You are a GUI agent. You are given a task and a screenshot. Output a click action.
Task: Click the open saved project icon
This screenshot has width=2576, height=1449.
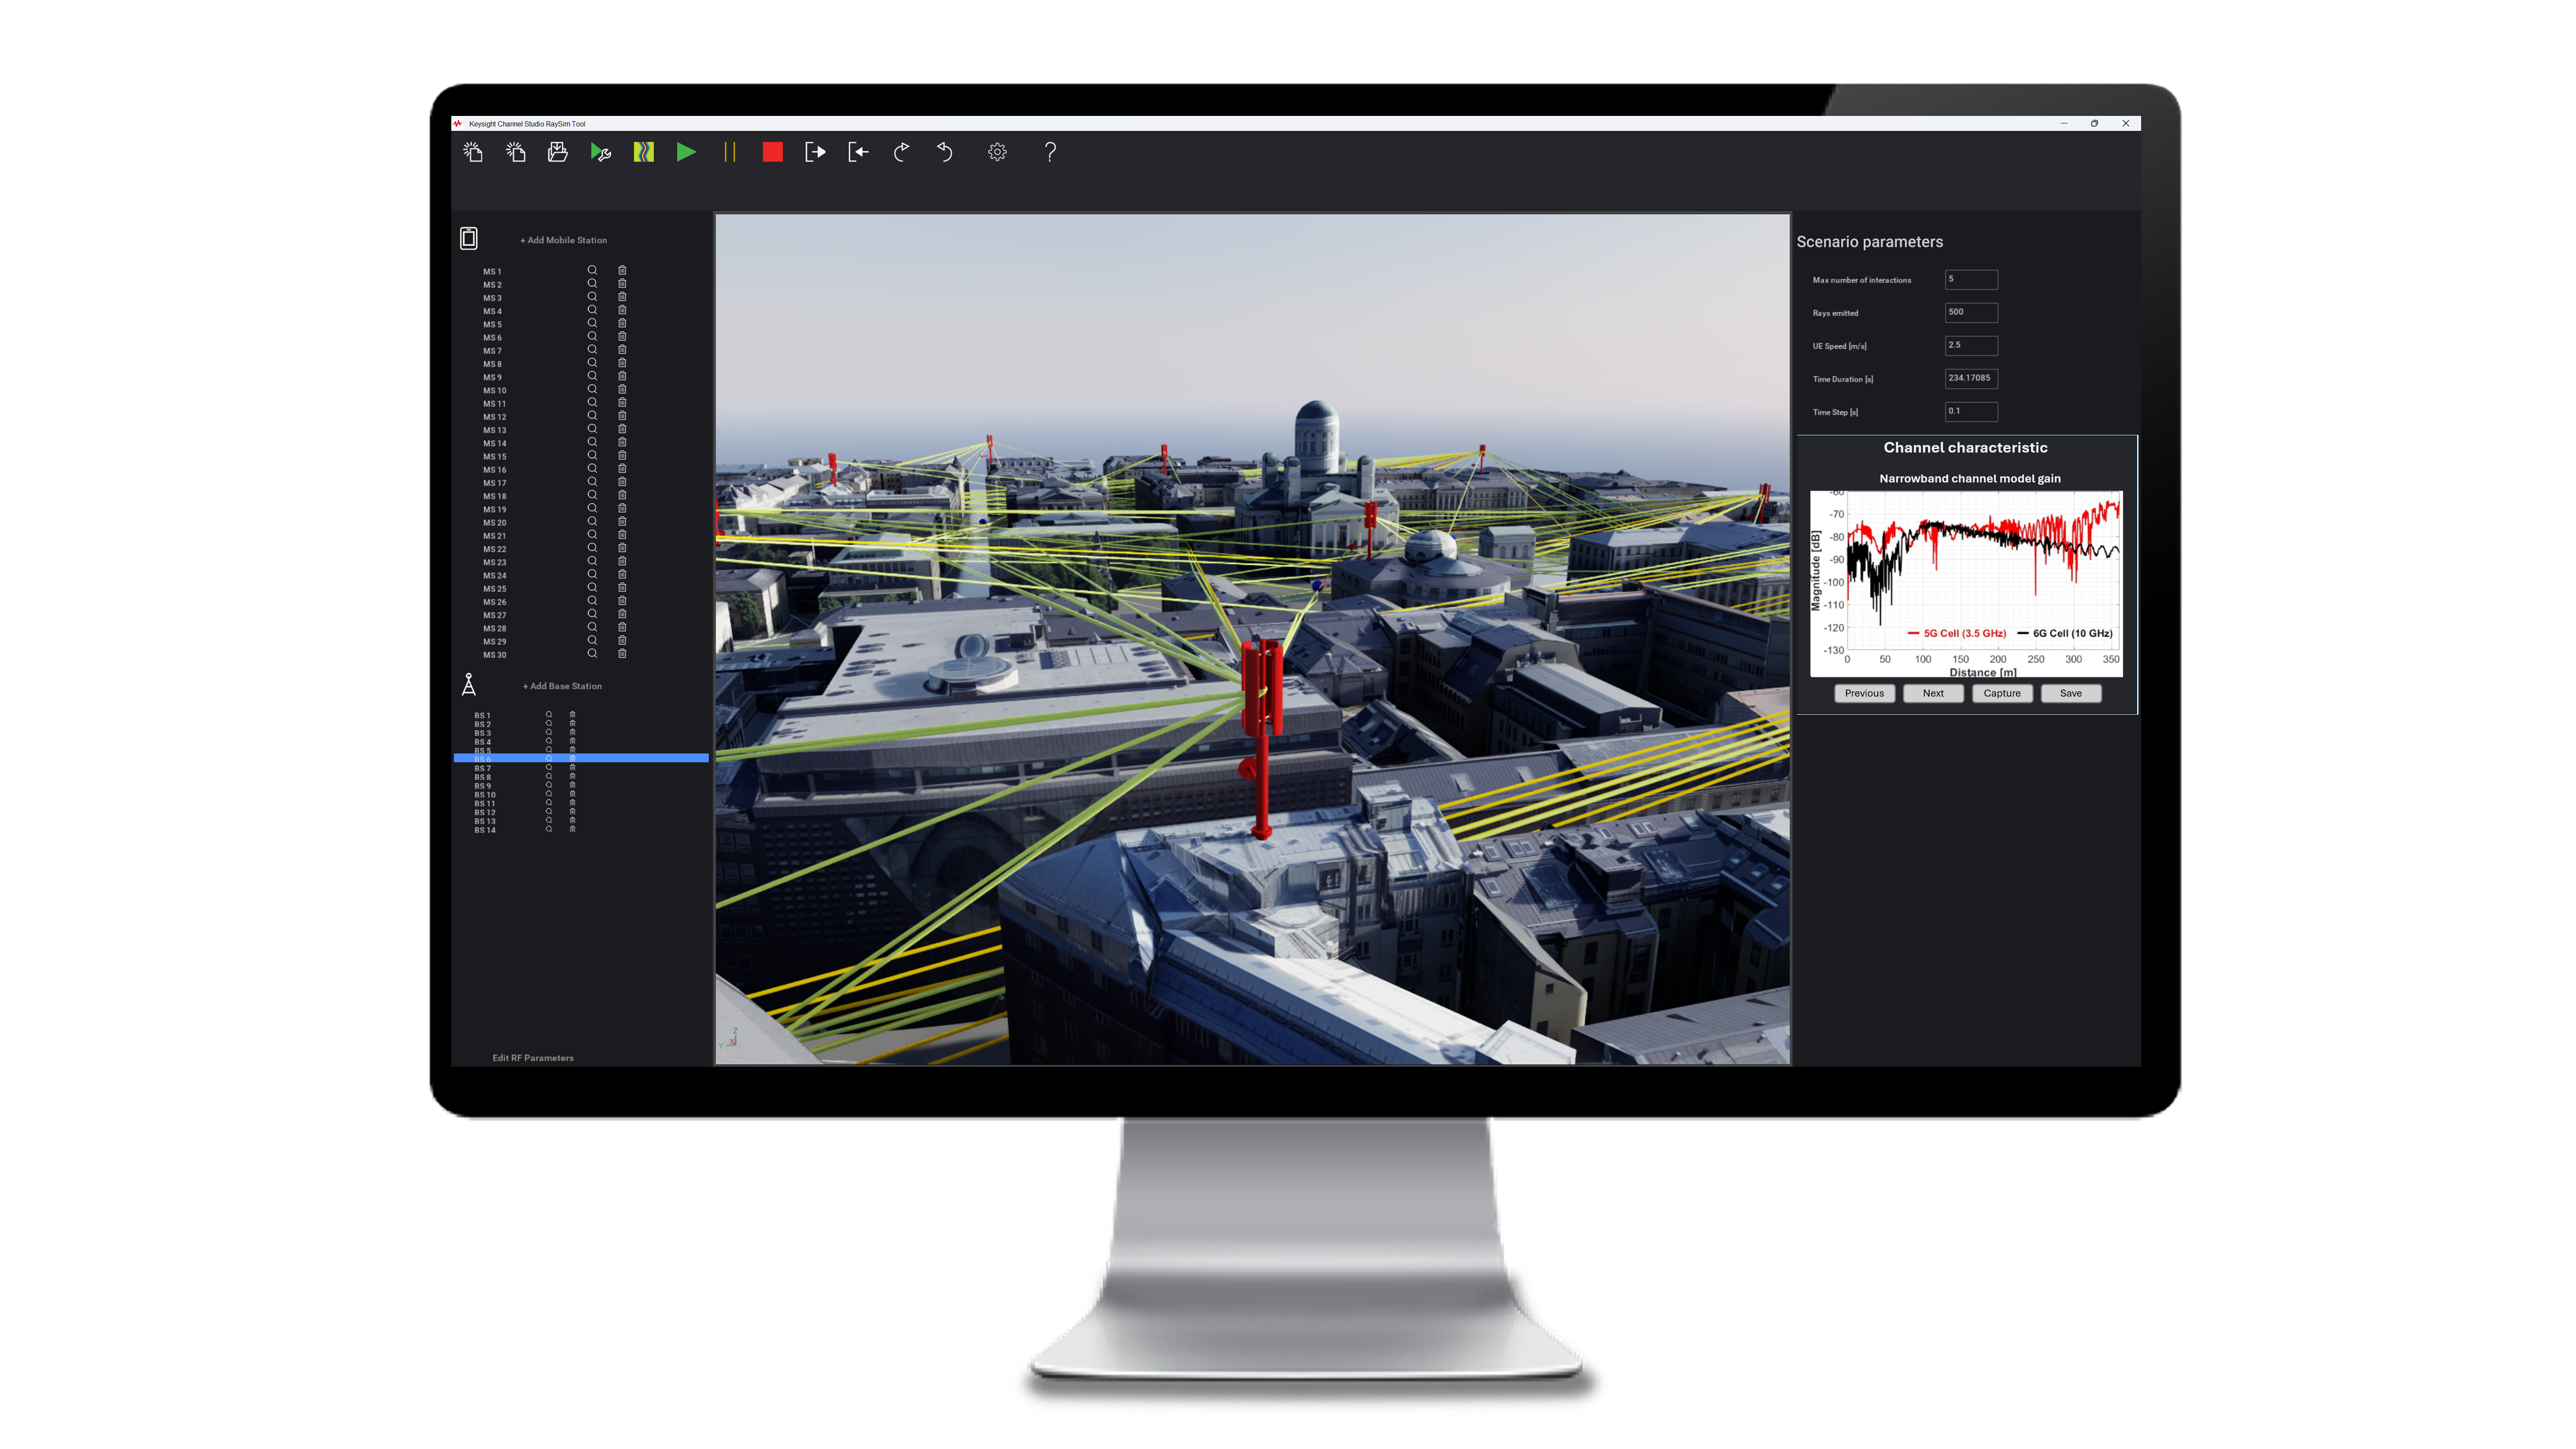[x=557, y=152]
